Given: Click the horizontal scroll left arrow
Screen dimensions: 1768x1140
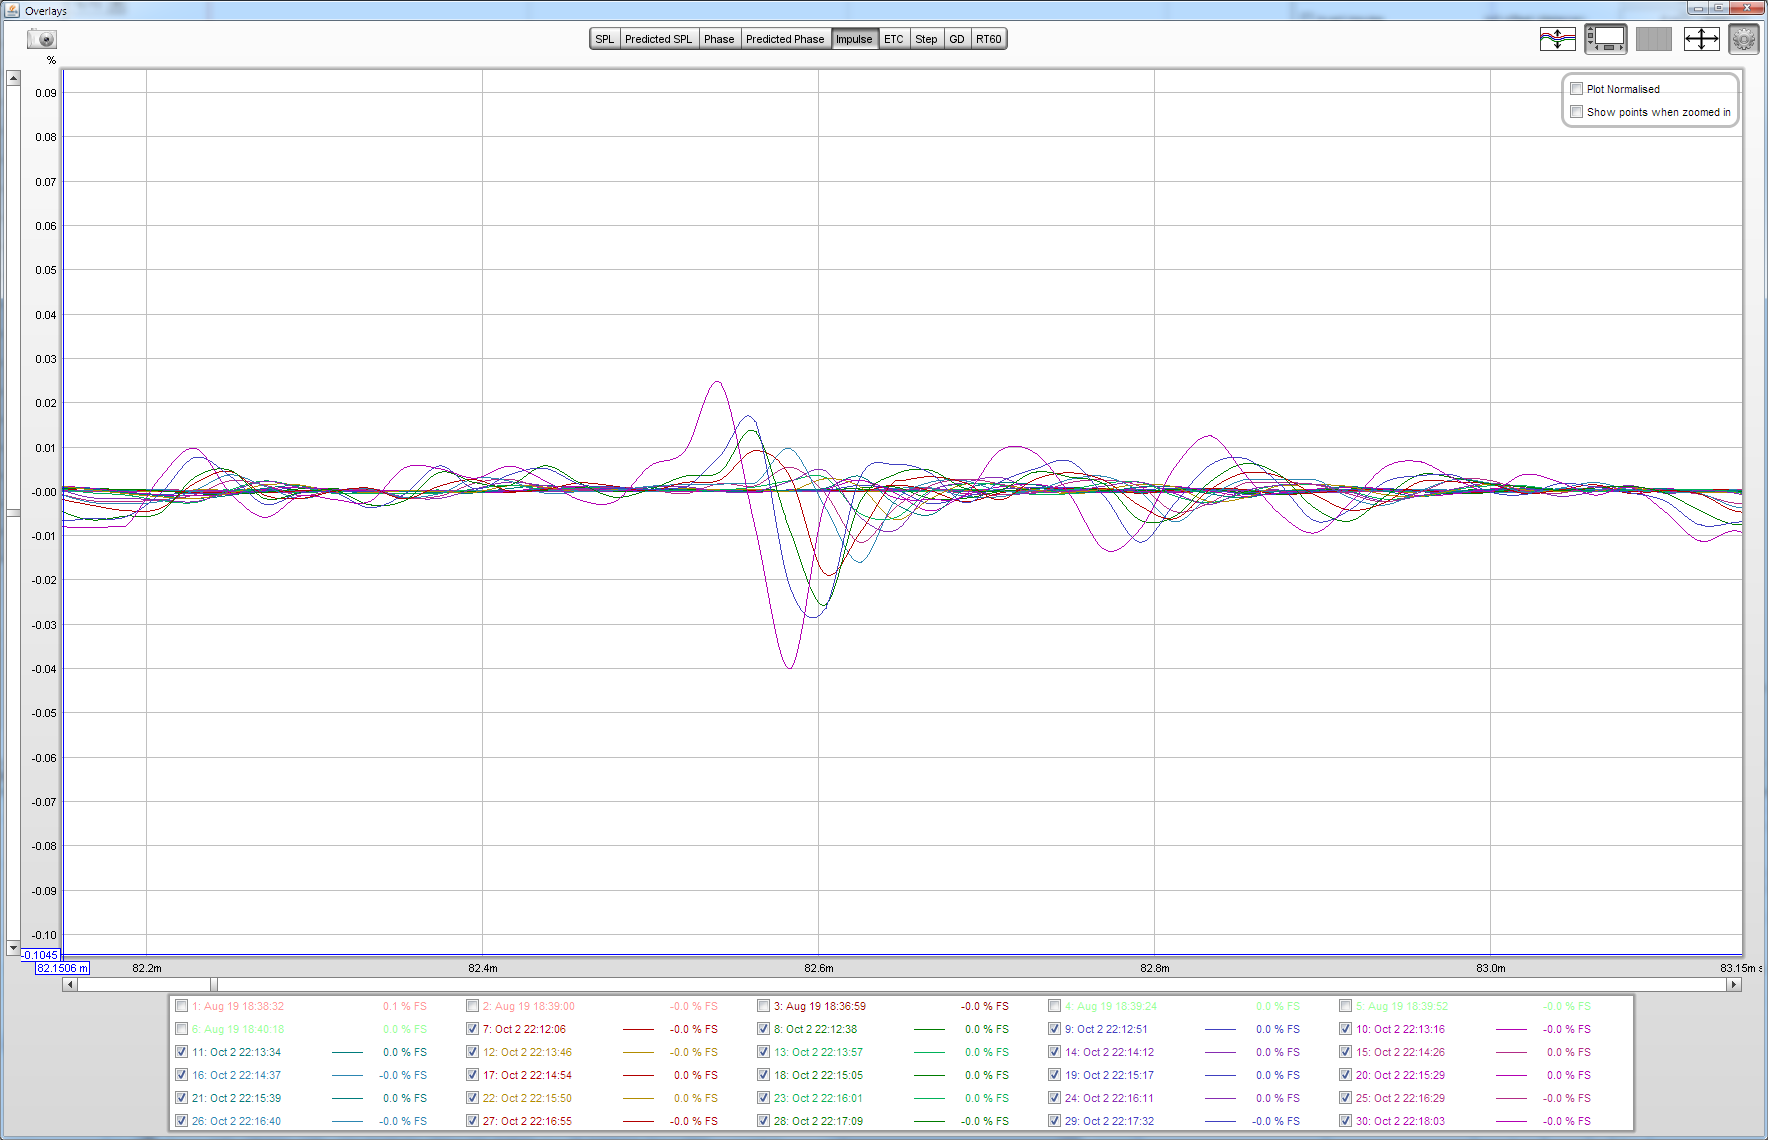Looking at the screenshot, I should click(70, 985).
